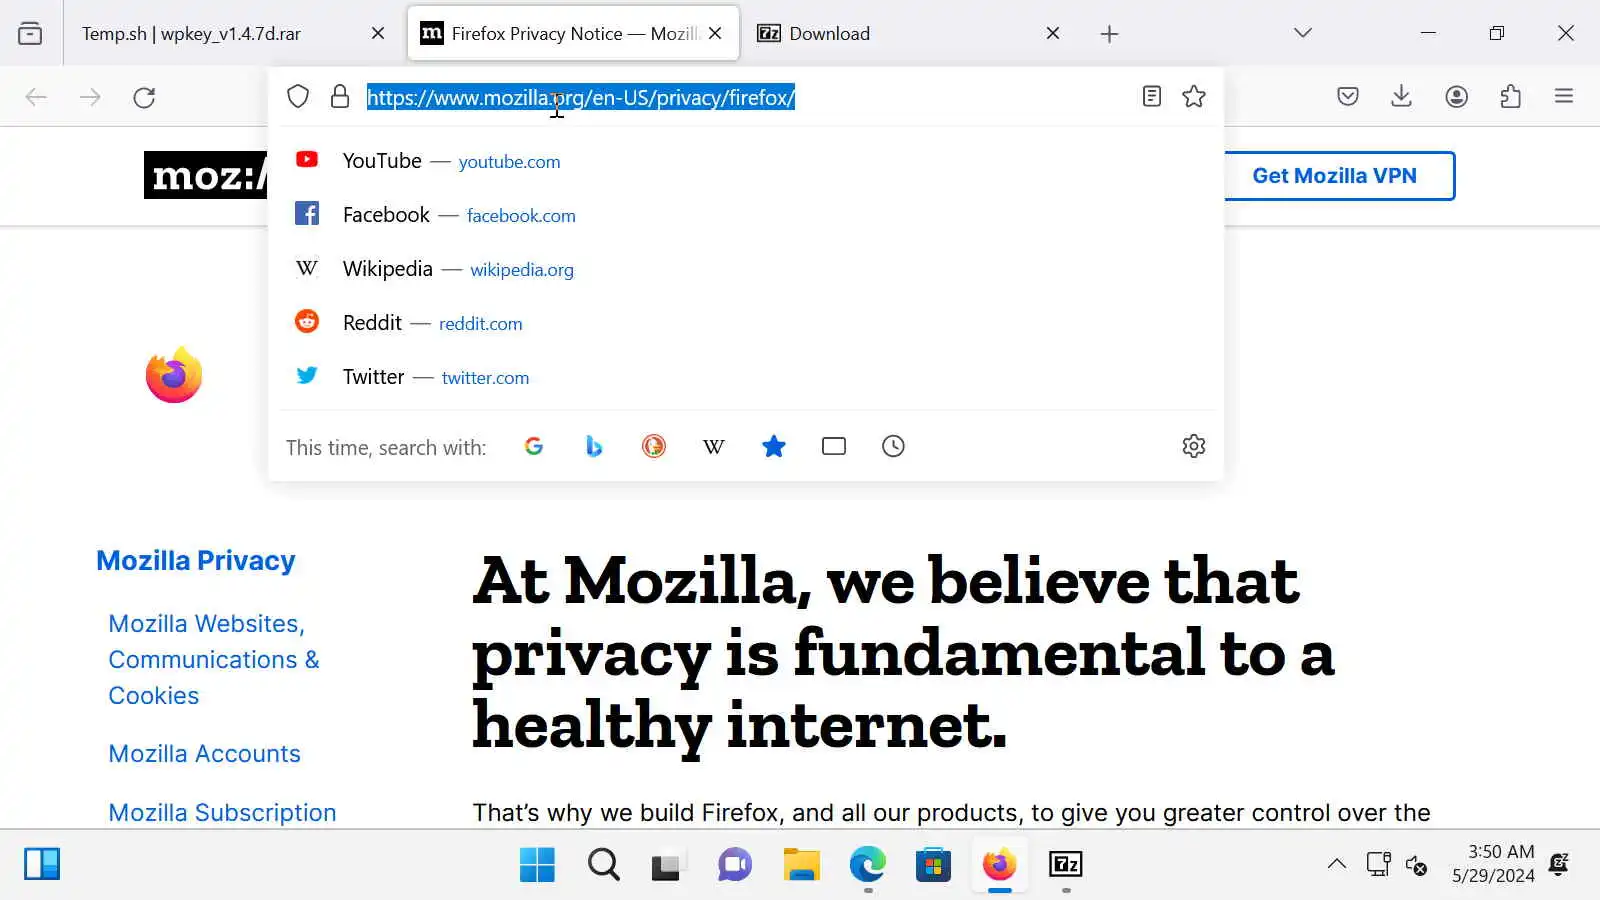1600x900 pixels.
Task: Open Mozilla Privacy heading link
Action: (196, 560)
